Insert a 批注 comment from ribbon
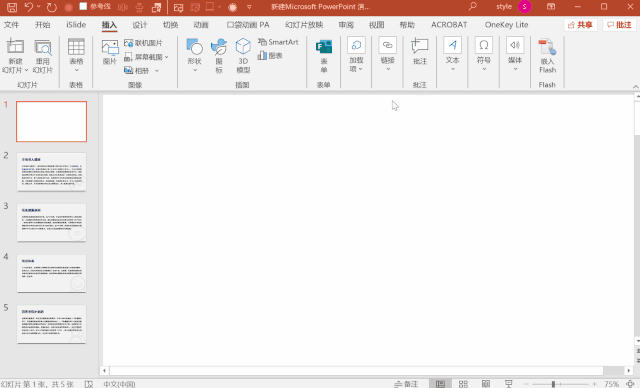This screenshot has height=388, width=640. (x=420, y=52)
